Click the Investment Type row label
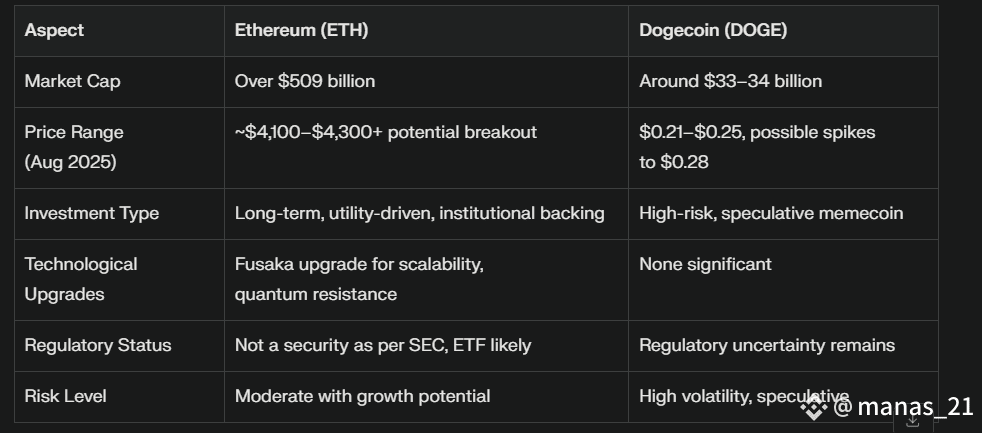 coord(91,214)
